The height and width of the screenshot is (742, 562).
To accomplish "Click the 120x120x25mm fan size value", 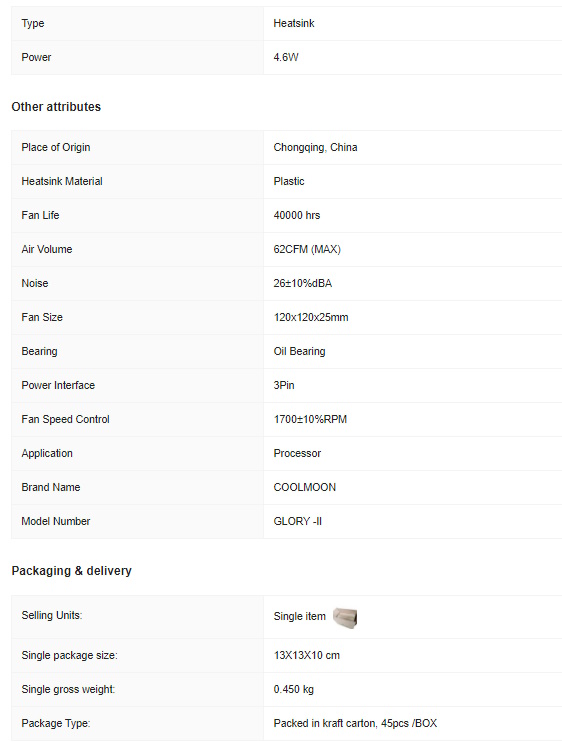I will coord(311,318).
